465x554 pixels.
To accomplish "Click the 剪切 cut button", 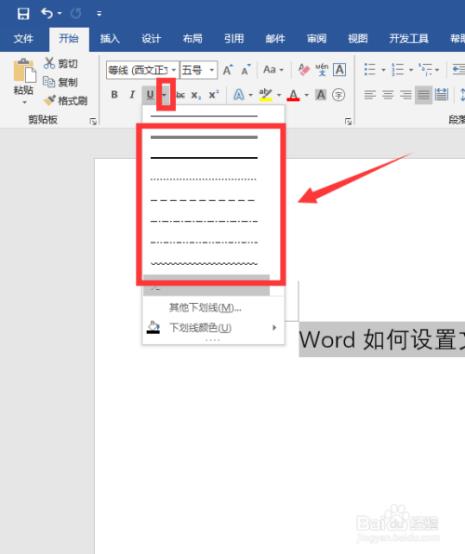I will [60, 64].
